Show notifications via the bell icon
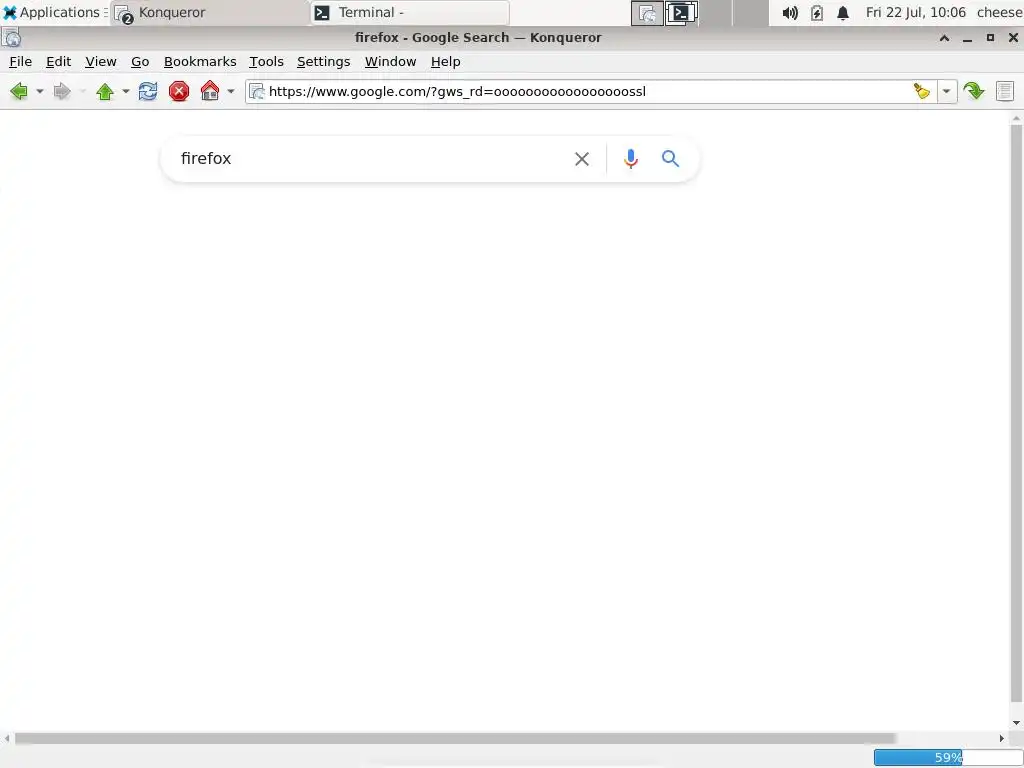This screenshot has height=768, width=1024. pos(843,12)
